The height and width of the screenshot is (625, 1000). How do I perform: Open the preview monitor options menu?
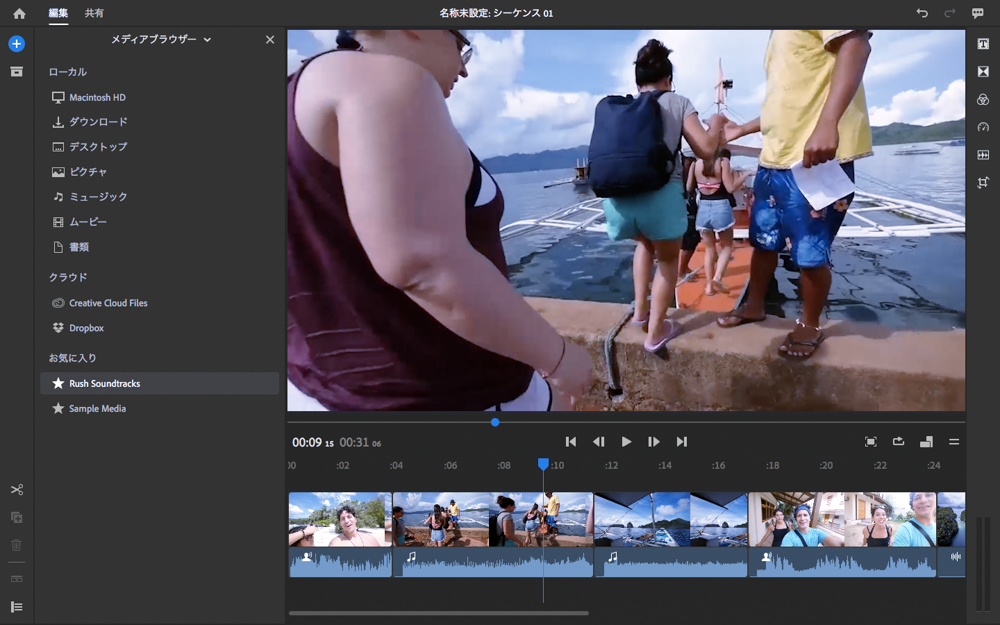pos(954,442)
